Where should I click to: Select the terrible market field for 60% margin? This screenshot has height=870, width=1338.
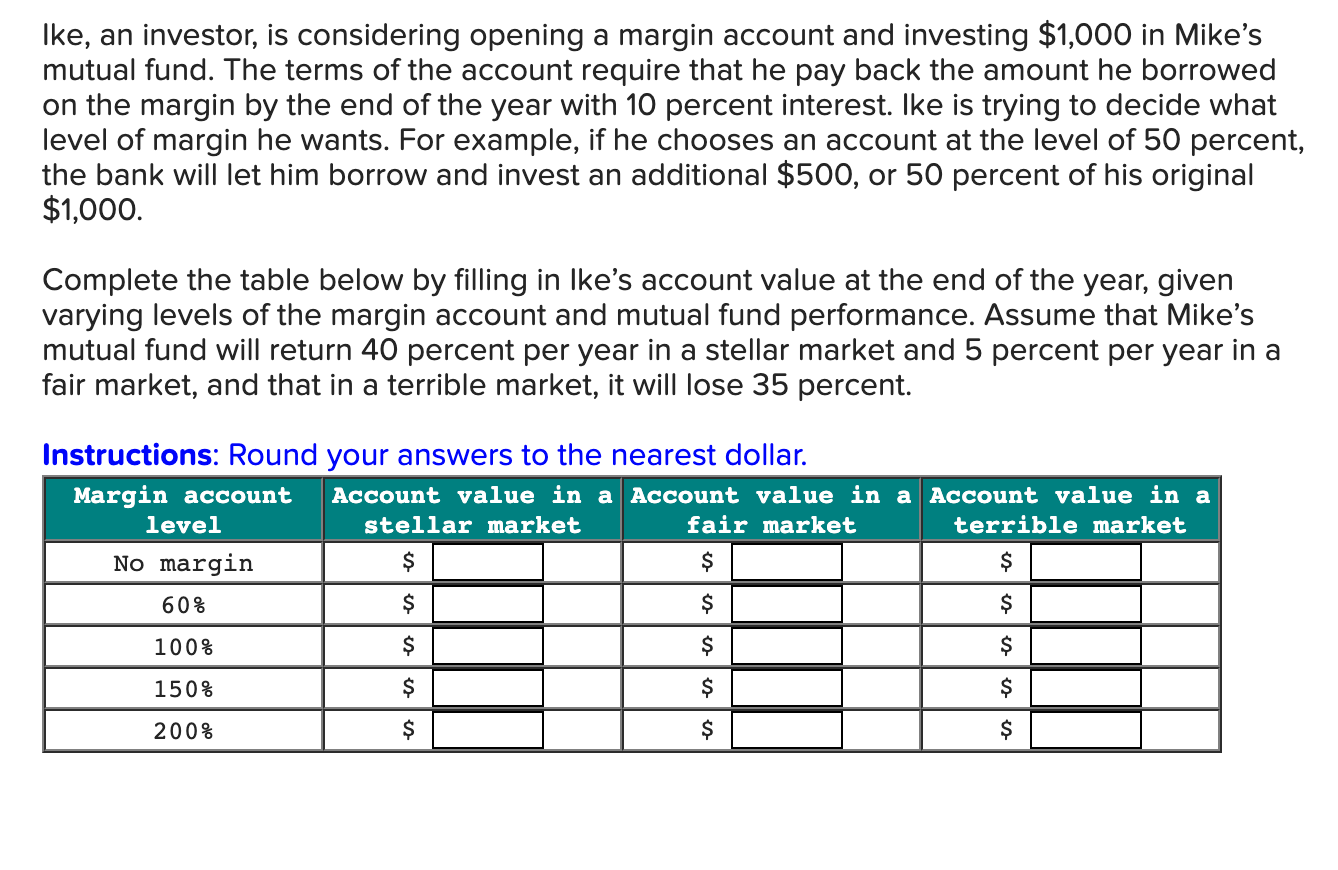[x=1086, y=604]
